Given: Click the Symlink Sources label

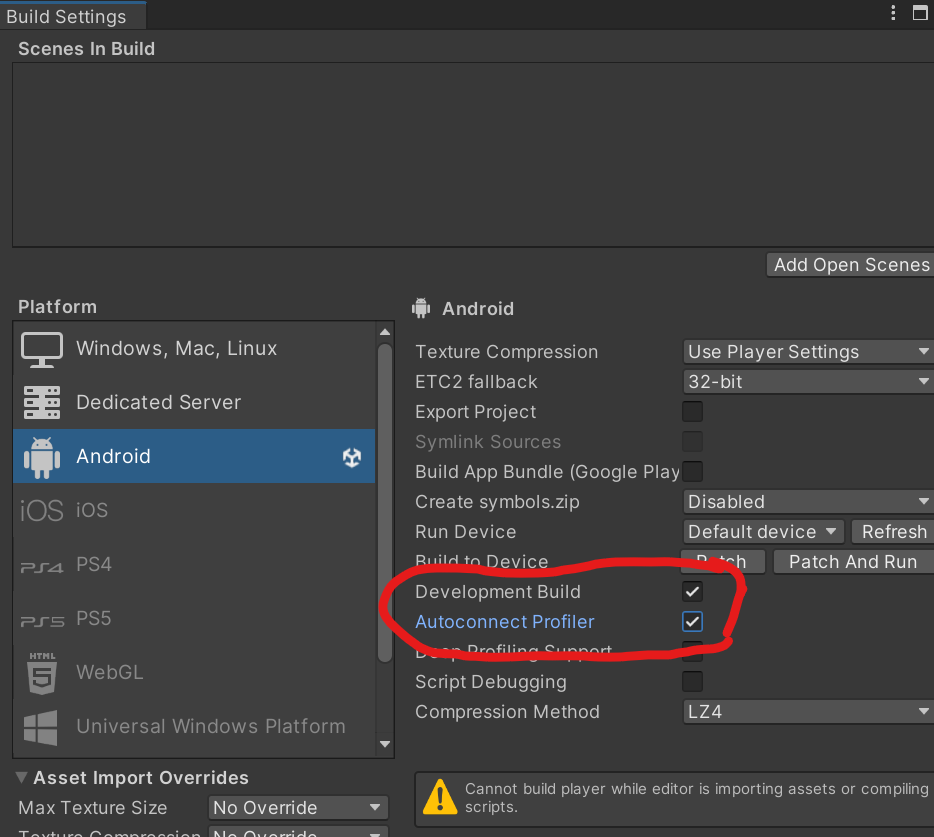Looking at the screenshot, I should (x=488, y=441).
